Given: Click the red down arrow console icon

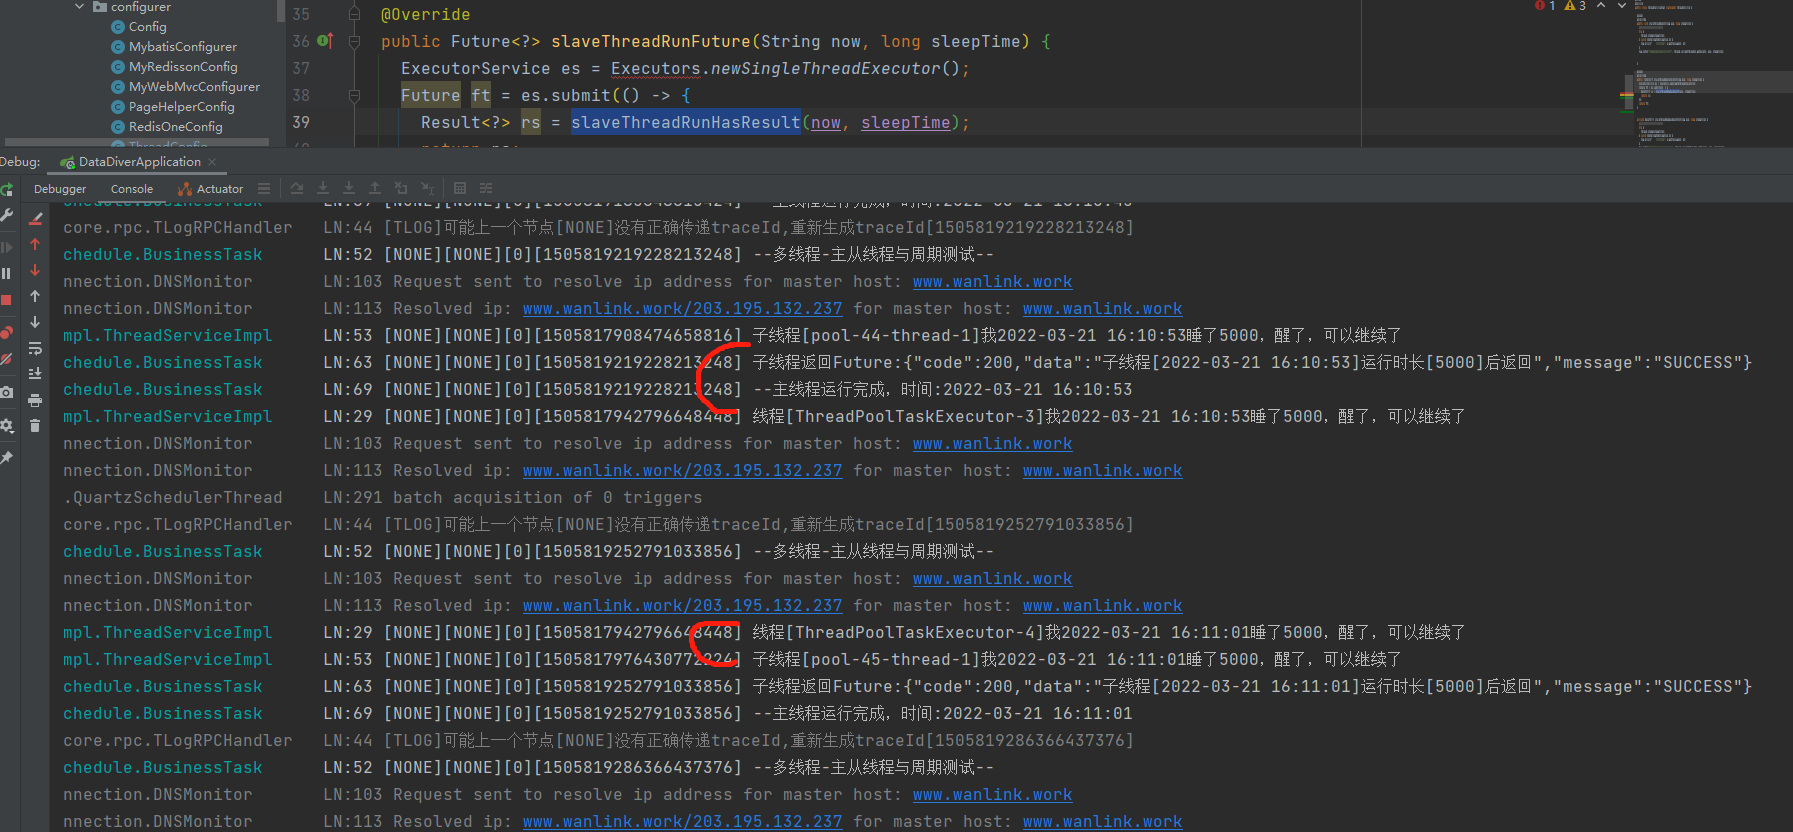Looking at the screenshot, I should point(35,270).
